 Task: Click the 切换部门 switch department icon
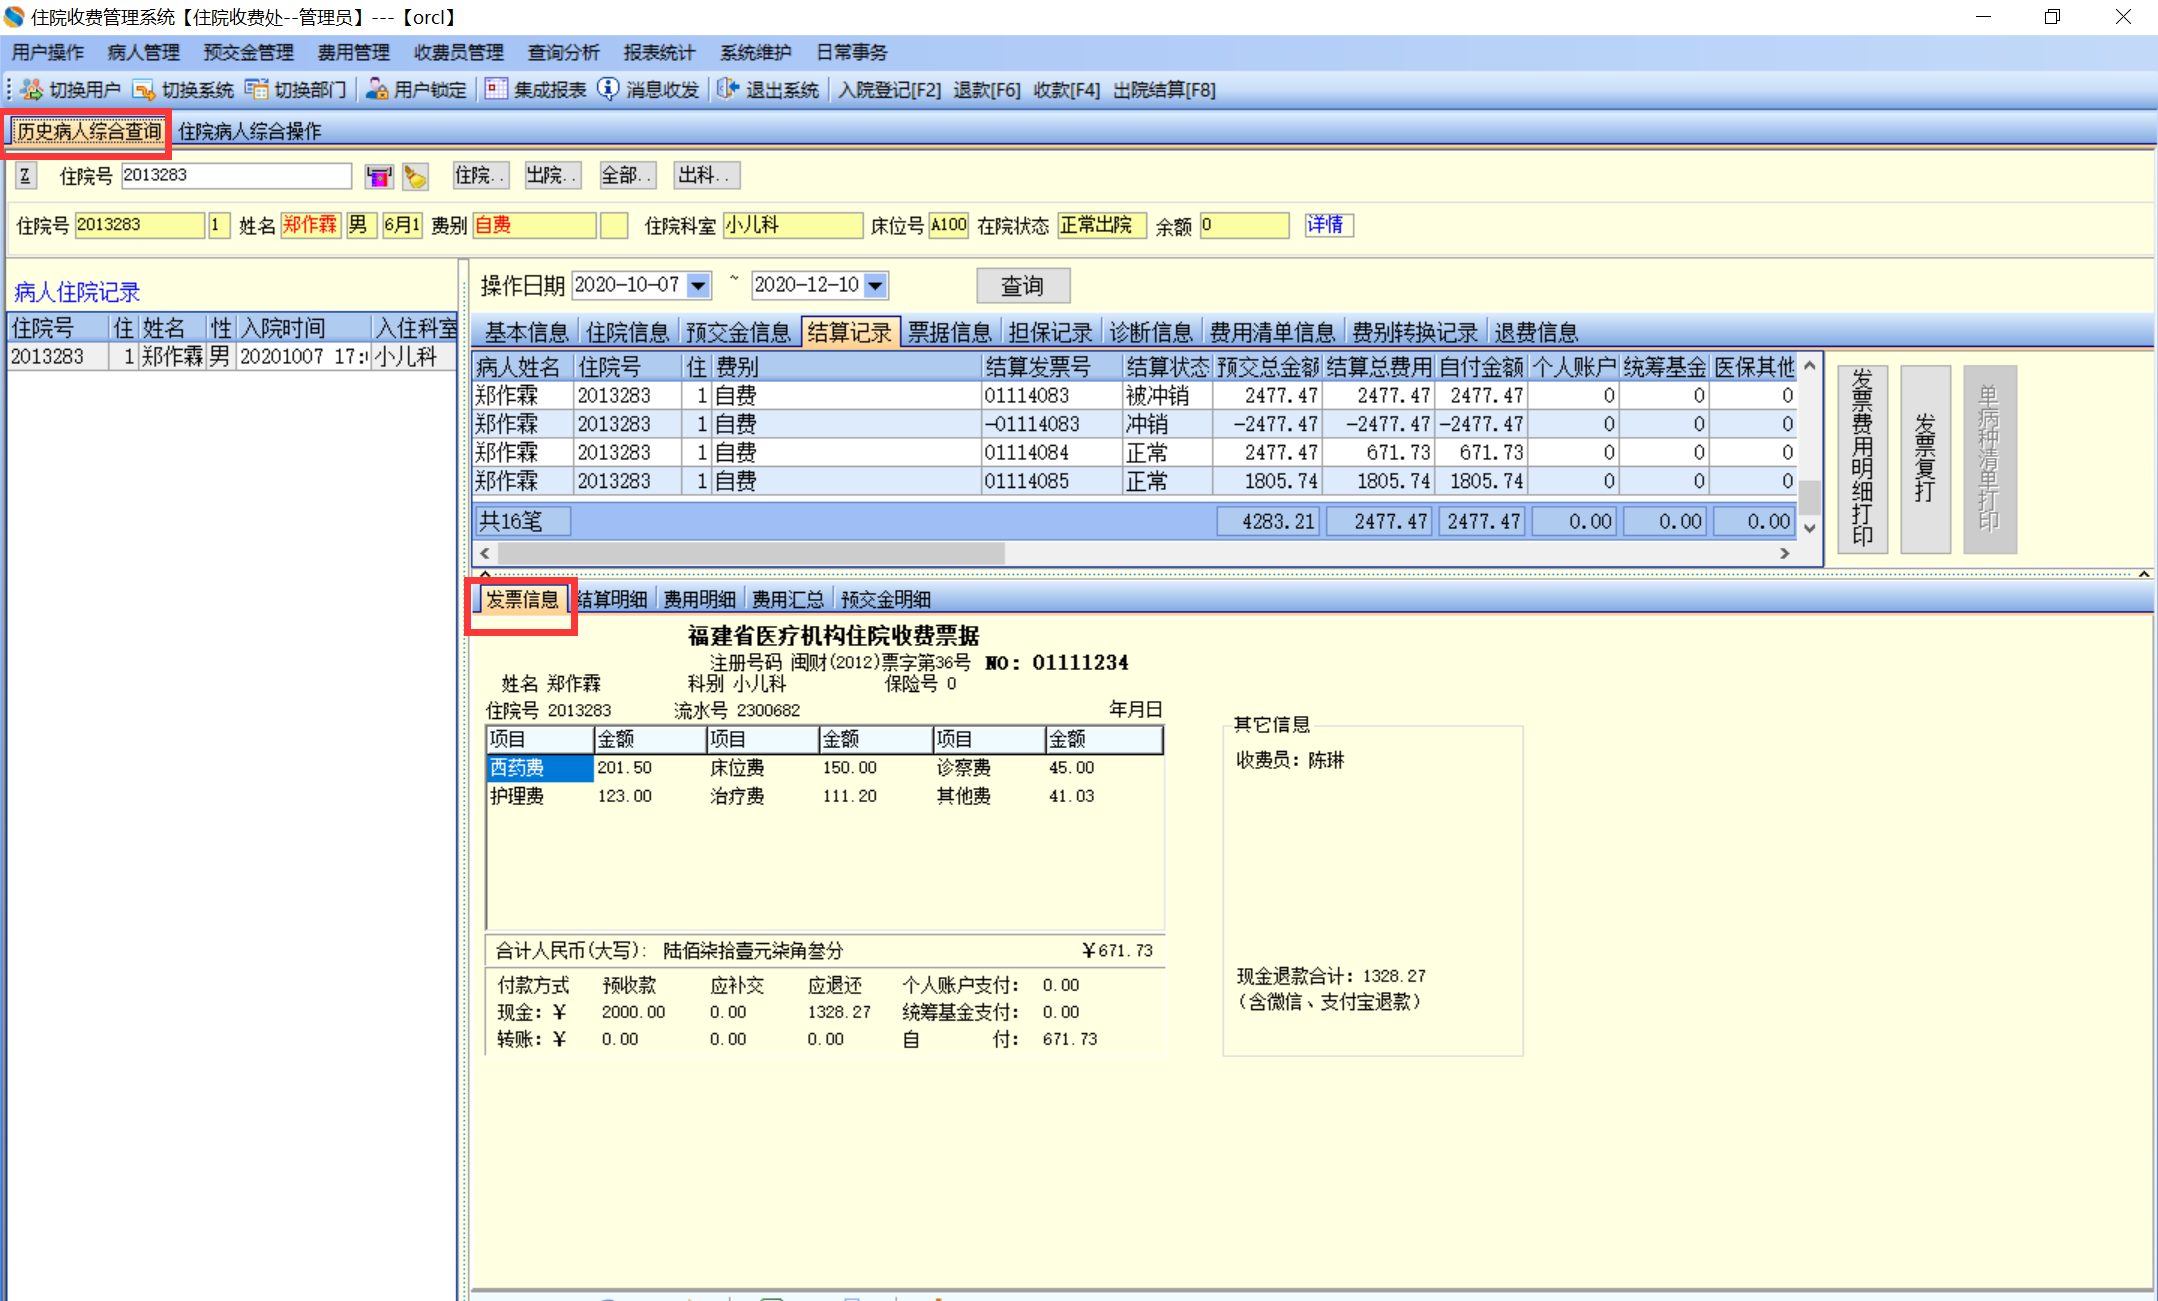click(257, 90)
